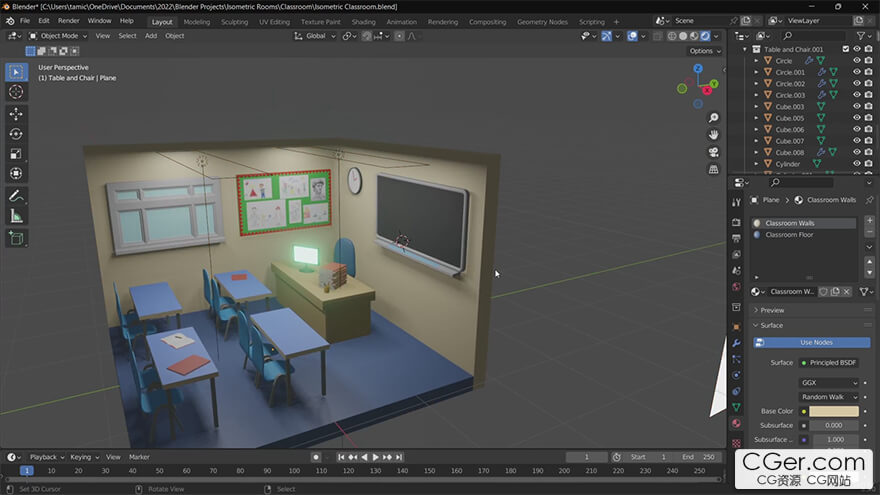Disable Cube.006 render camera icon
The height and width of the screenshot is (495, 880).
pos(869,129)
